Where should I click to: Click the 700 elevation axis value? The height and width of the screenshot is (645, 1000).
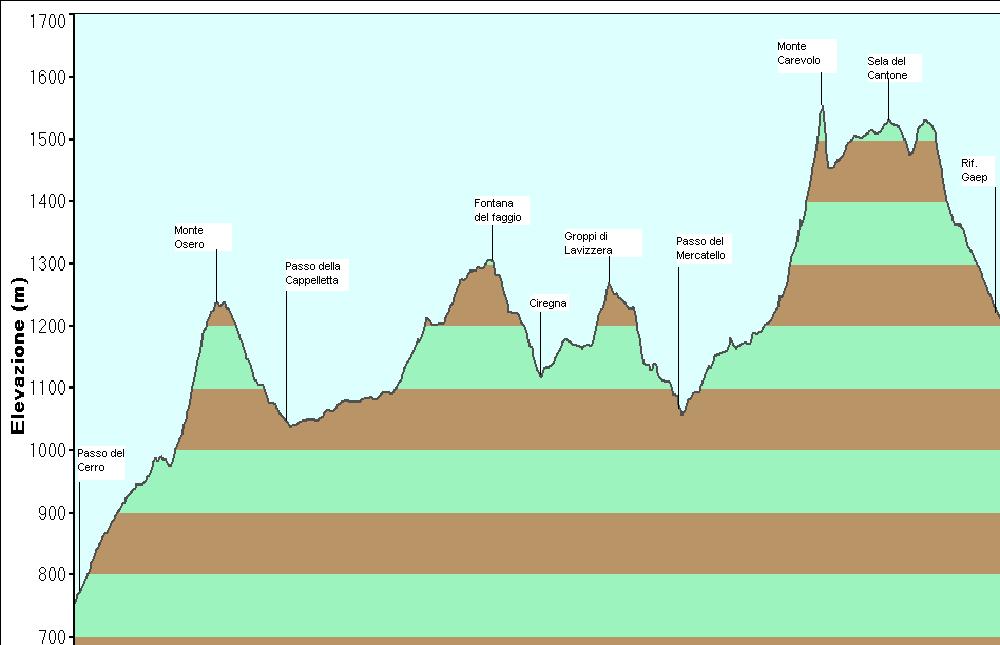pos(52,636)
